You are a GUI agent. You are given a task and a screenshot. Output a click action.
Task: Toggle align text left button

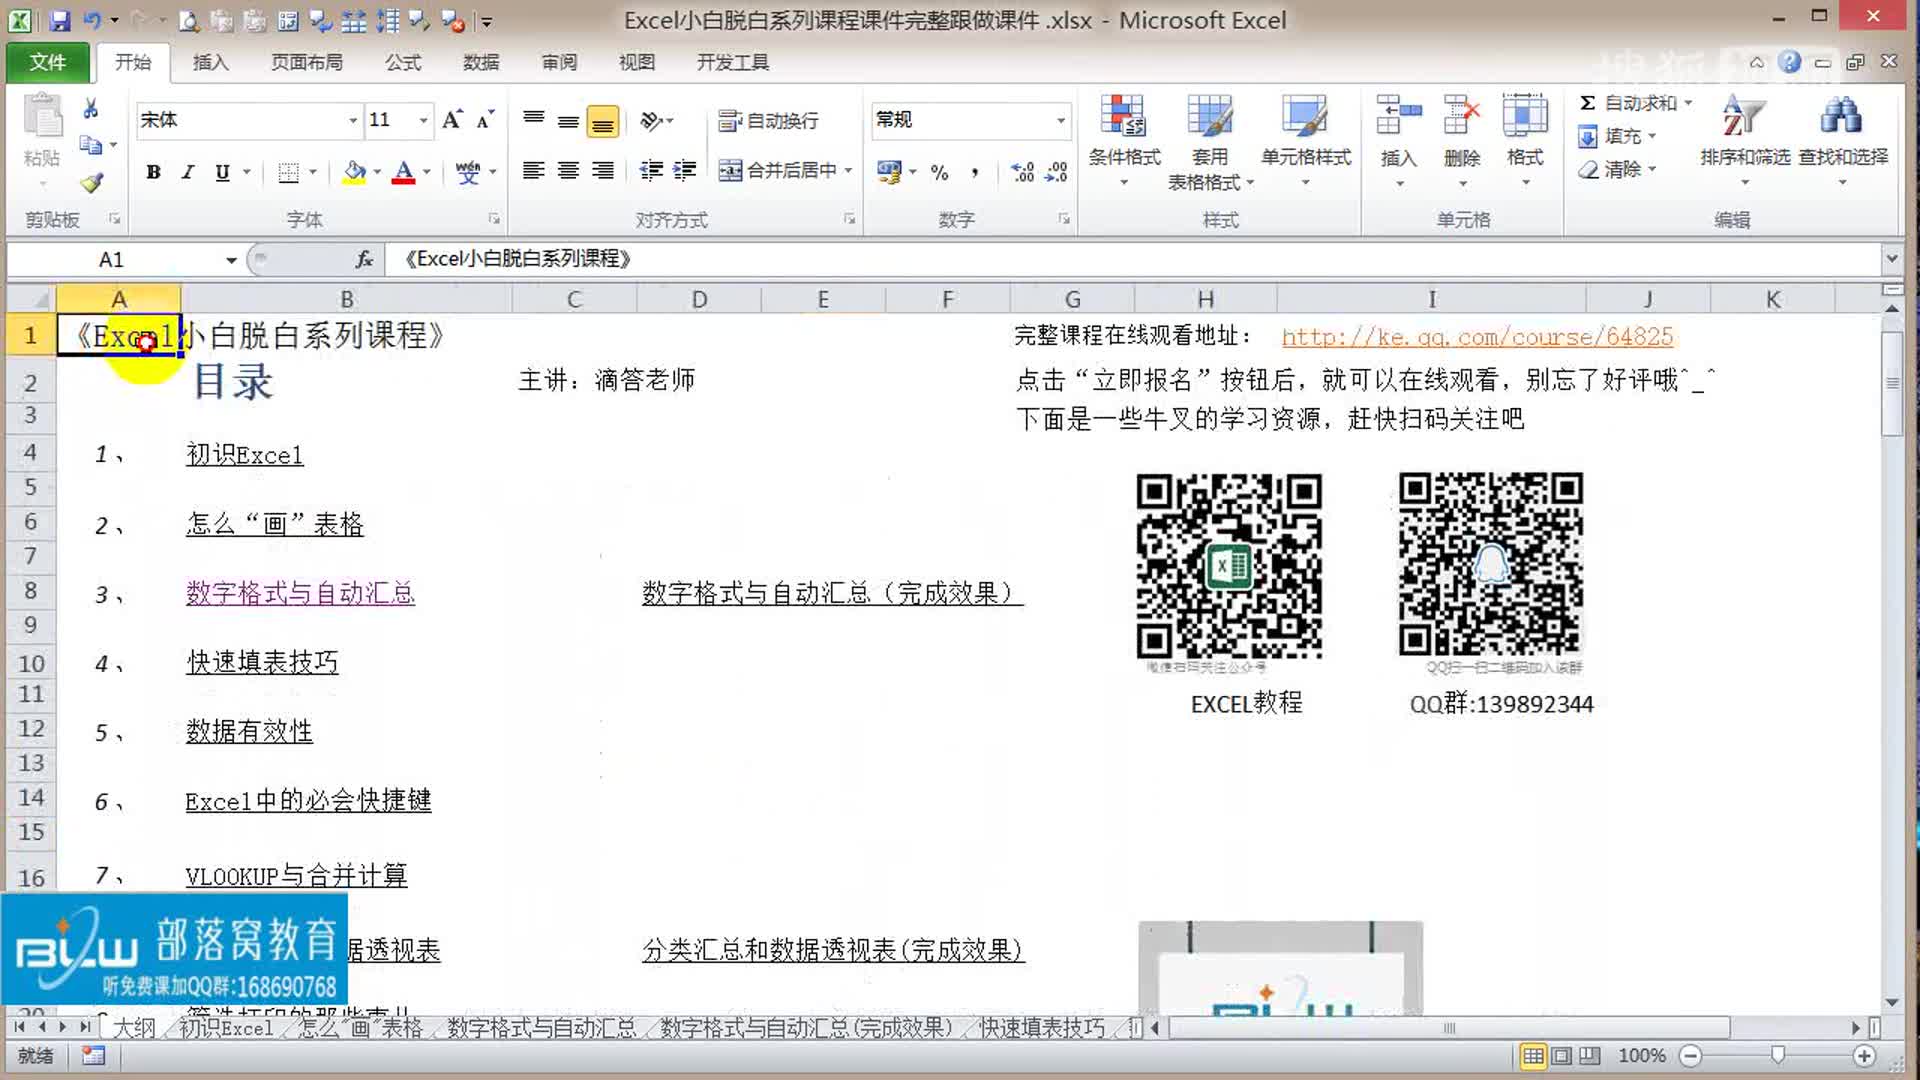[533, 171]
